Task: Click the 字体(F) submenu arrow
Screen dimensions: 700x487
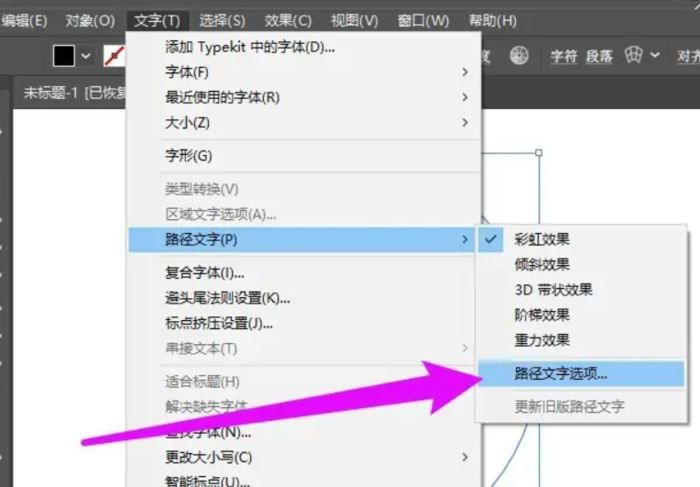Action: pos(465,72)
